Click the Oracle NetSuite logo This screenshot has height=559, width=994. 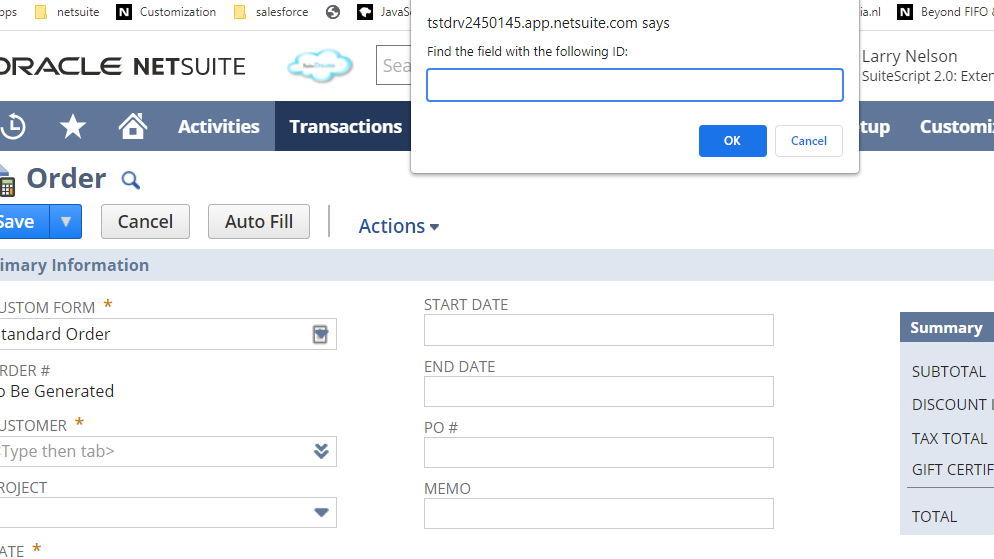[x=122, y=66]
